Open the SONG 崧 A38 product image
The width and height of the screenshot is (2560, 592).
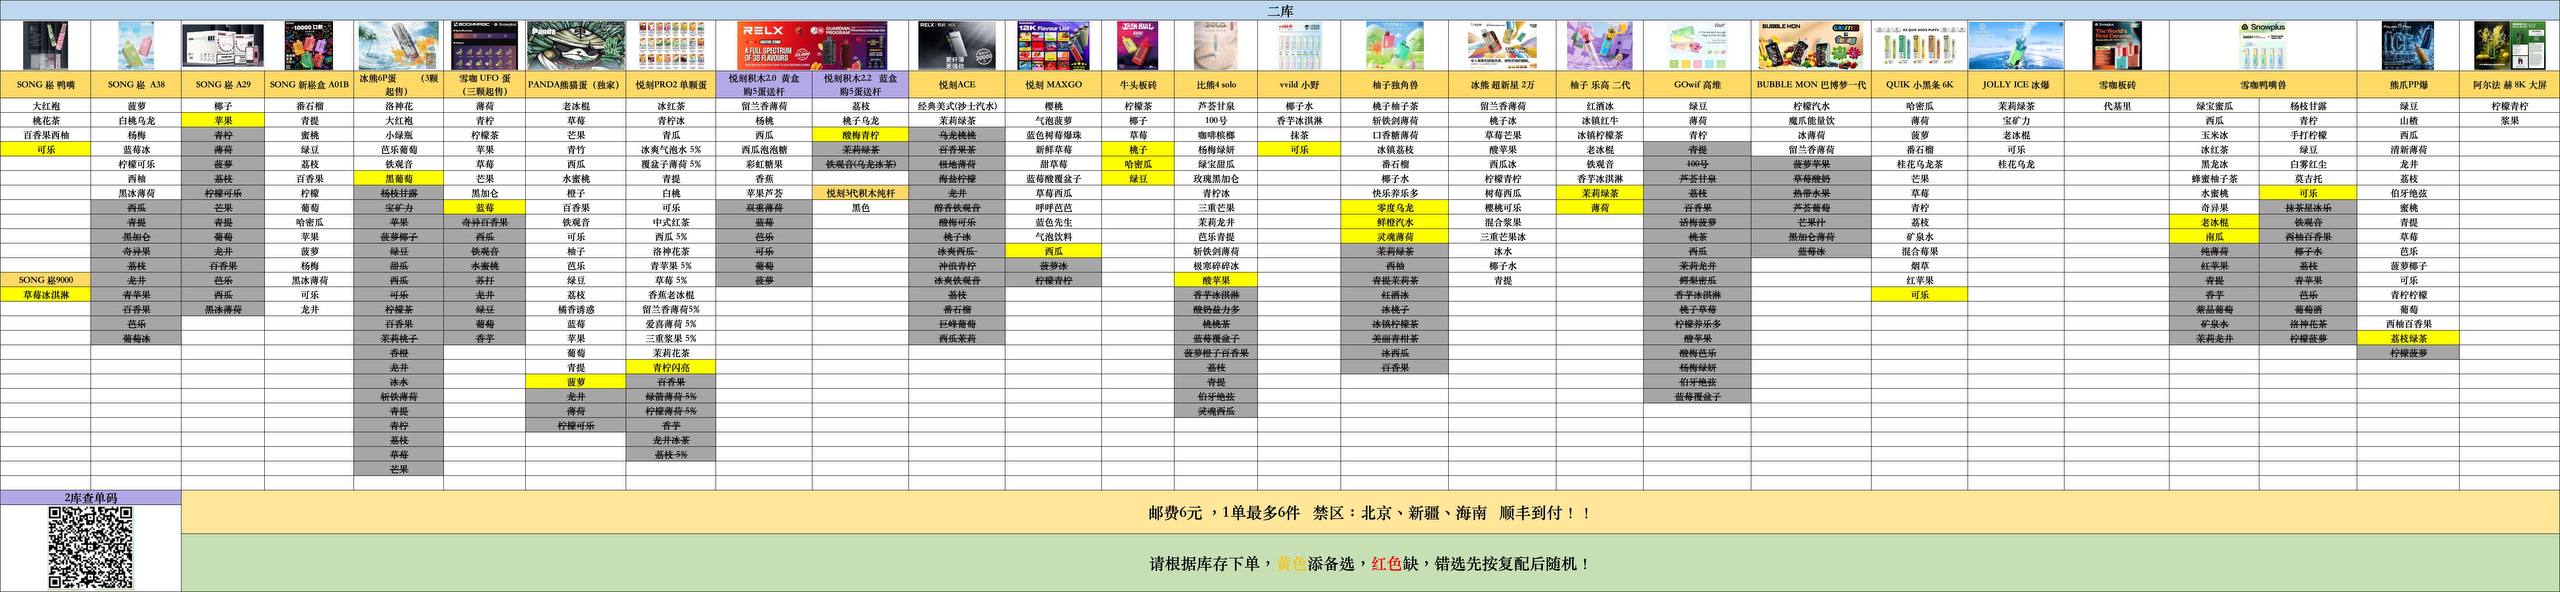[x=136, y=46]
